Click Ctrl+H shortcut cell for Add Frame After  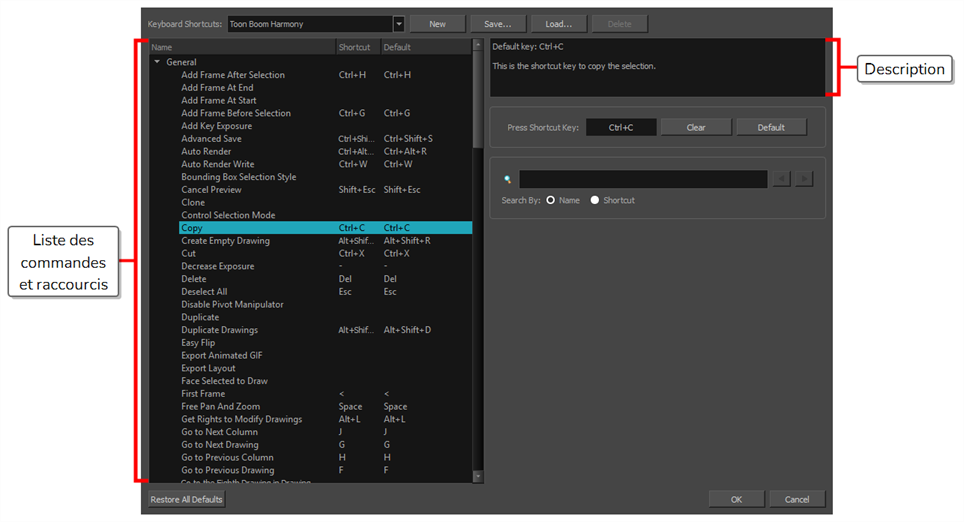[352, 75]
